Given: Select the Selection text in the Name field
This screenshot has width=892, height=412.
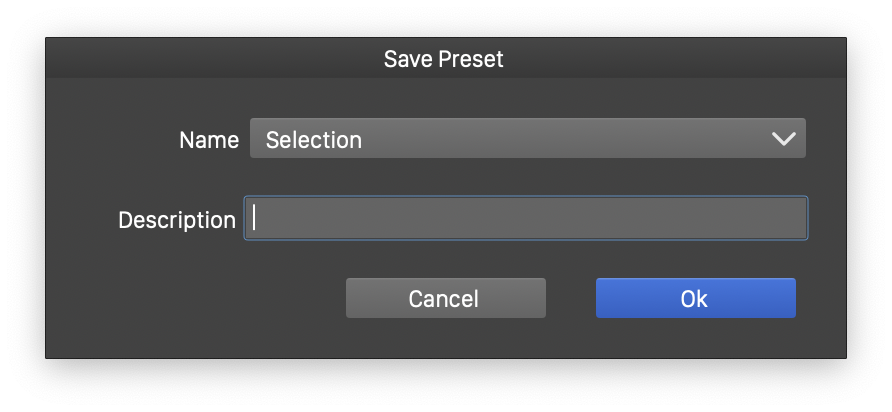Looking at the screenshot, I should [x=313, y=140].
